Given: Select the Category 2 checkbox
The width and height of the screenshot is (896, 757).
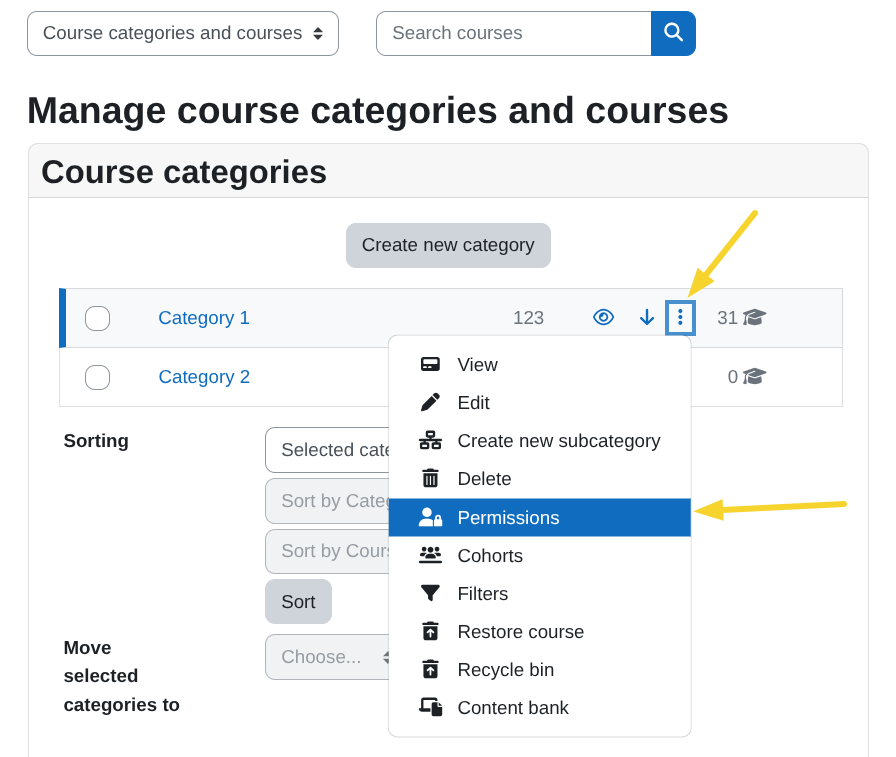Looking at the screenshot, I should coord(97,377).
